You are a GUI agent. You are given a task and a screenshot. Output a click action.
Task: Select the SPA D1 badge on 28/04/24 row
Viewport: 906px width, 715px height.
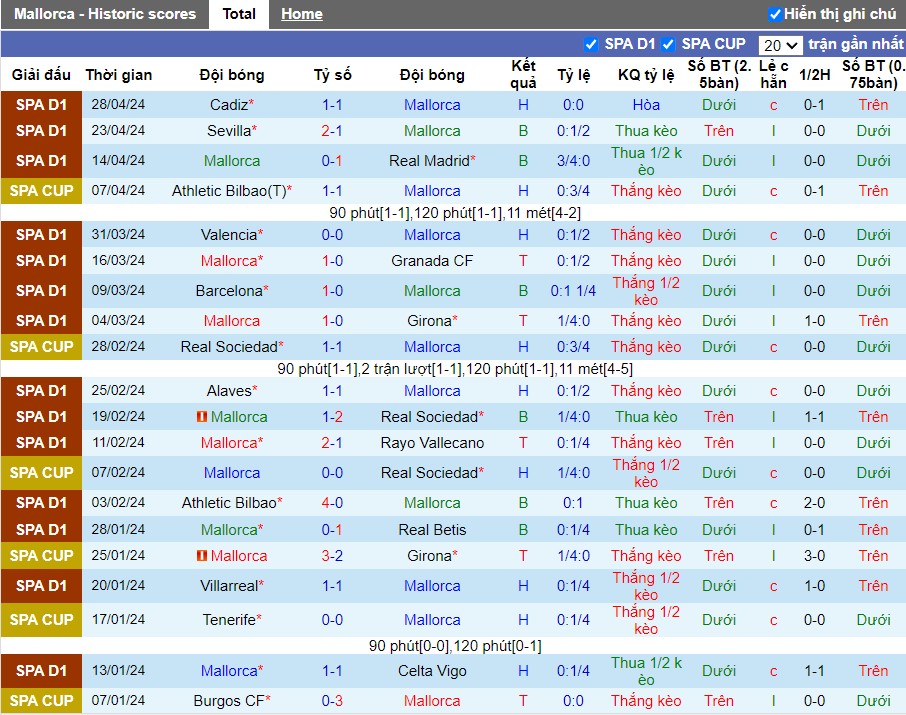pyautogui.click(x=42, y=105)
